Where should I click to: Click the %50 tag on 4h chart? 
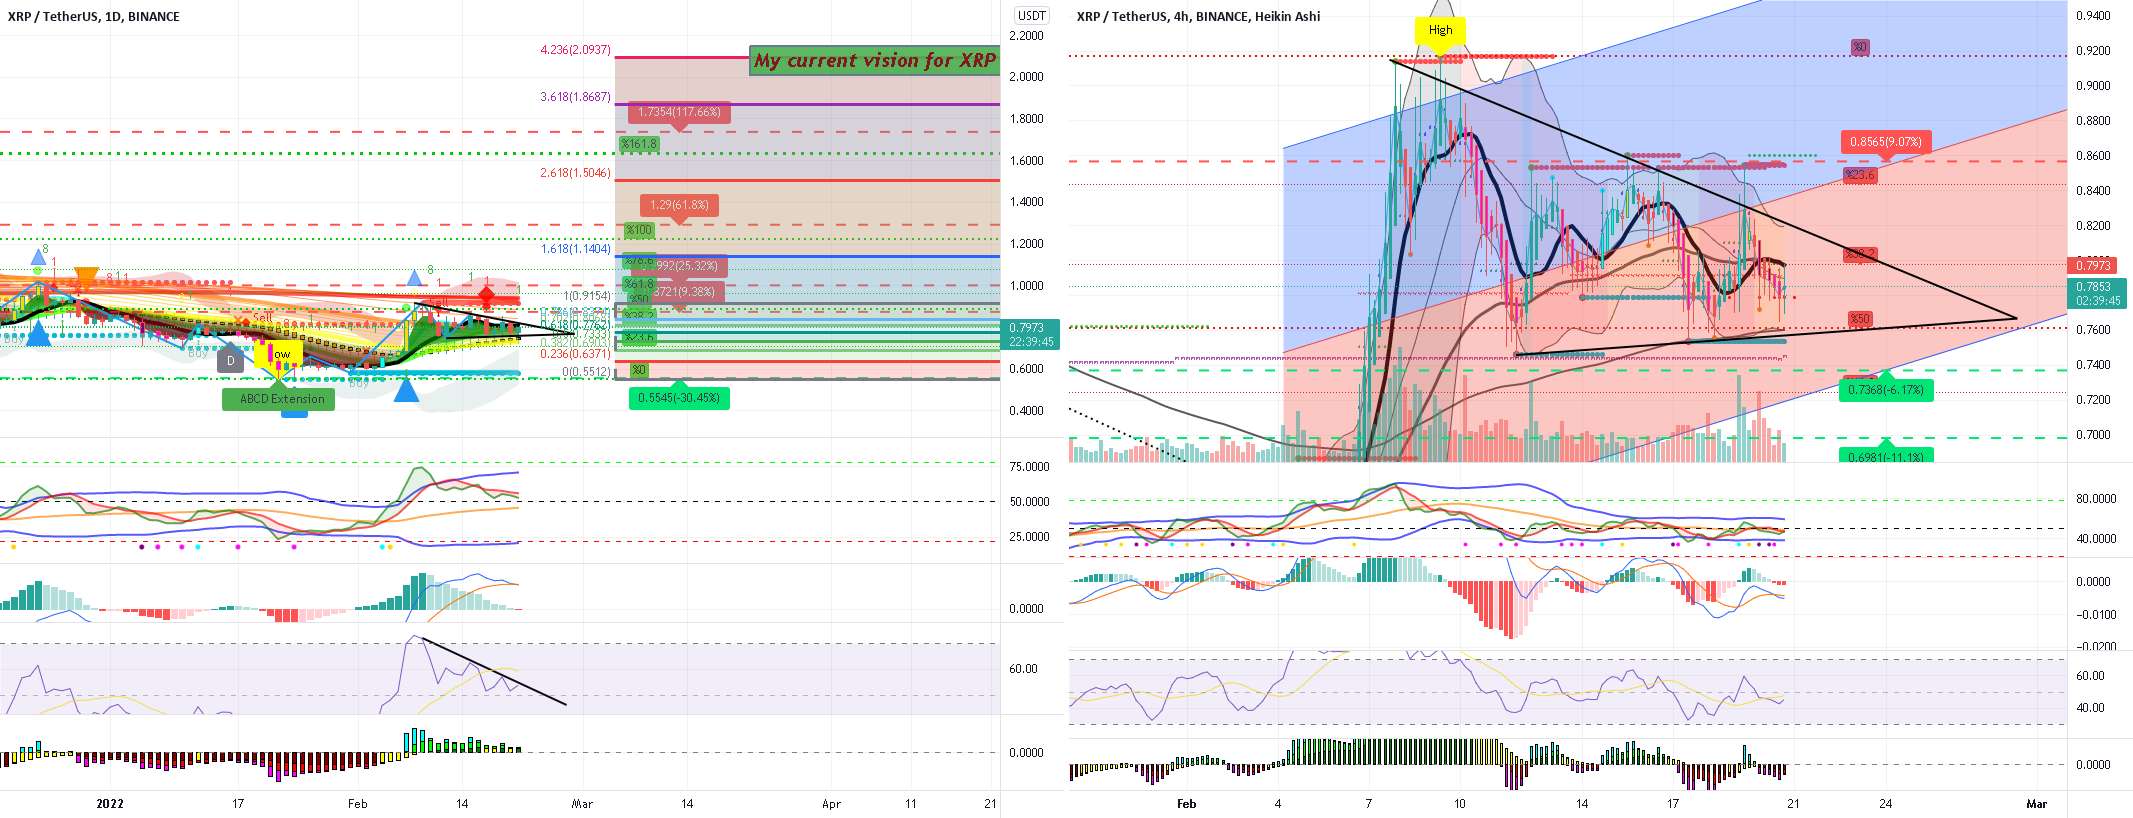pyautogui.click(x=1859, y=319)
